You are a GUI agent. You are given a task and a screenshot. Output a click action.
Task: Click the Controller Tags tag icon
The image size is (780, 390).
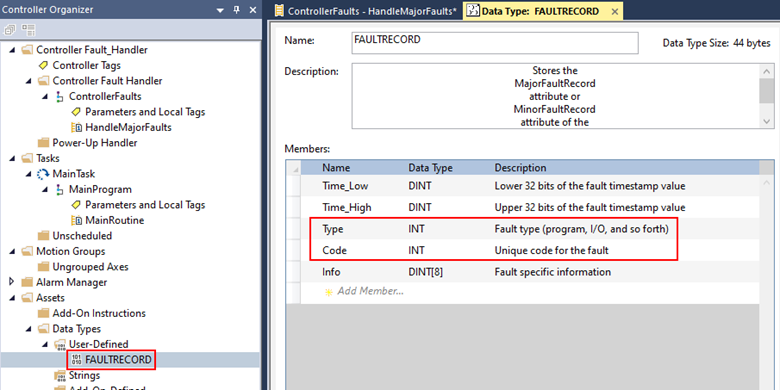point(43,65)
